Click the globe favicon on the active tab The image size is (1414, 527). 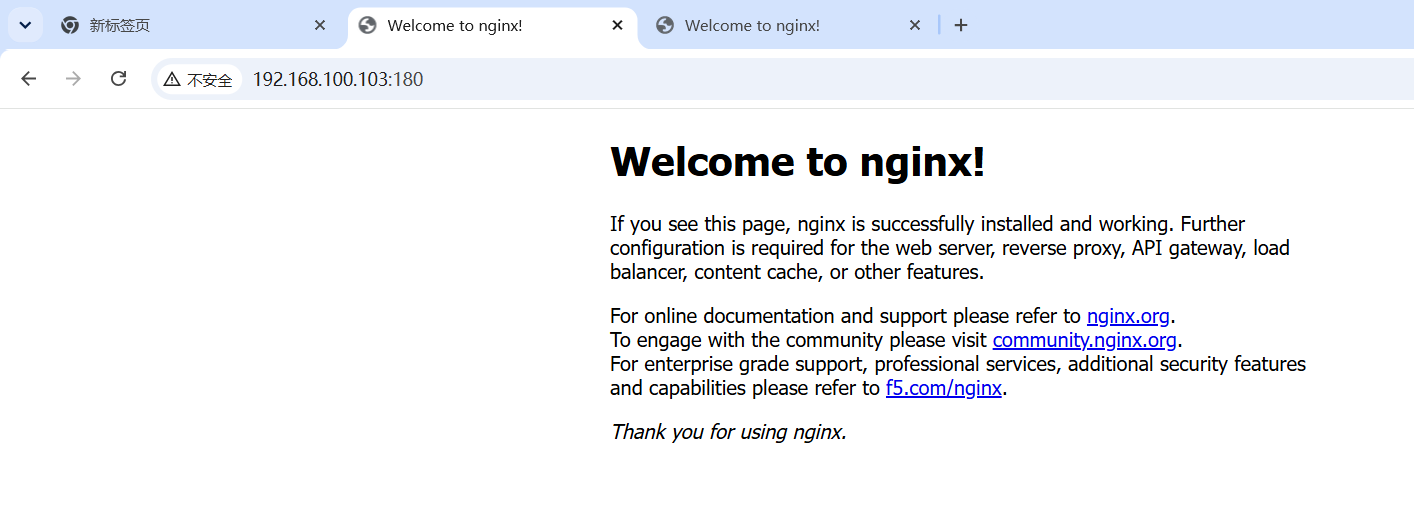368,26
